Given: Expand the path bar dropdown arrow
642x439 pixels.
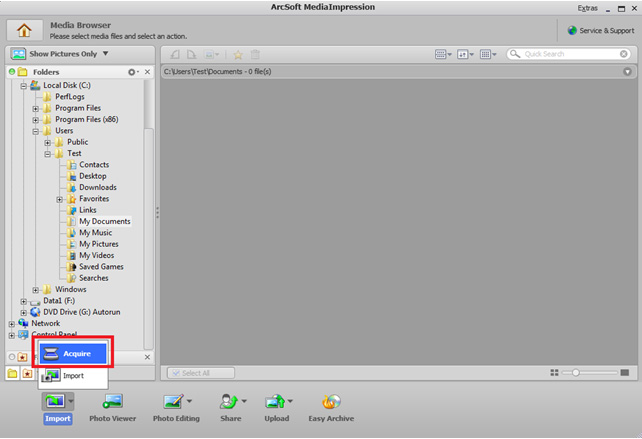Looking at the screenshot, I should [x=627, y=72].
